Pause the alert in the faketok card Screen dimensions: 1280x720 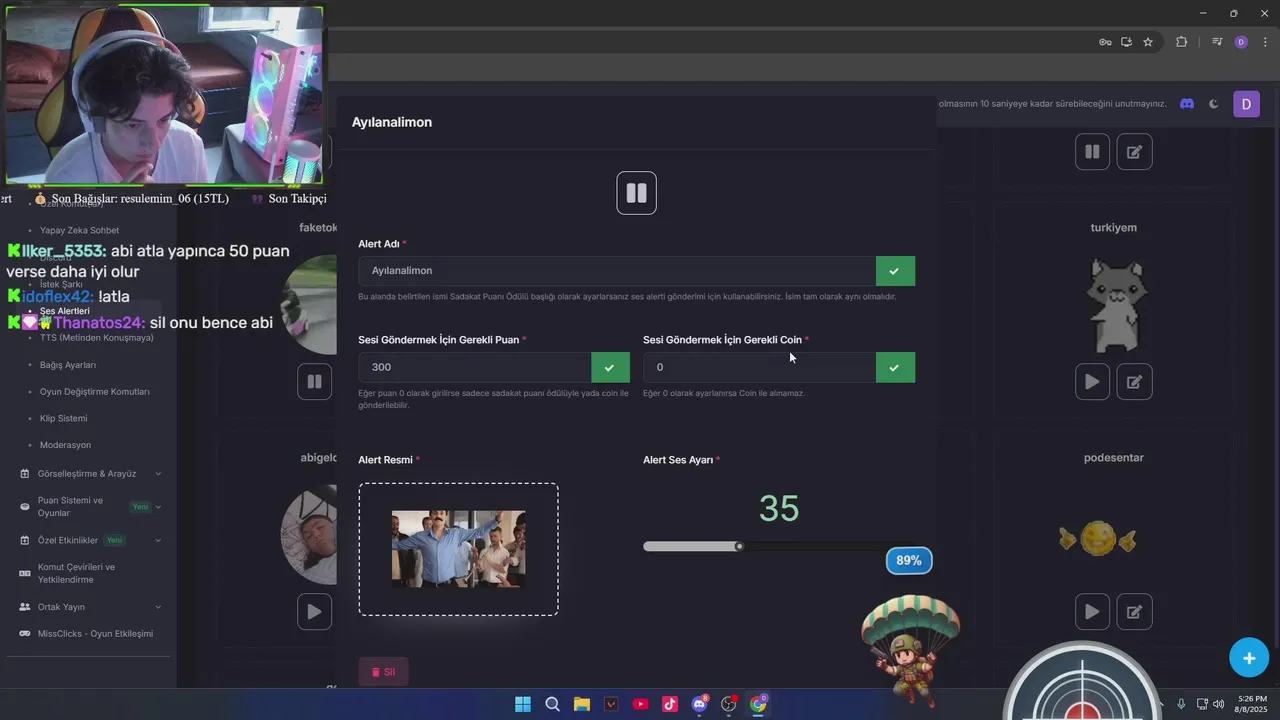[314, 381]
